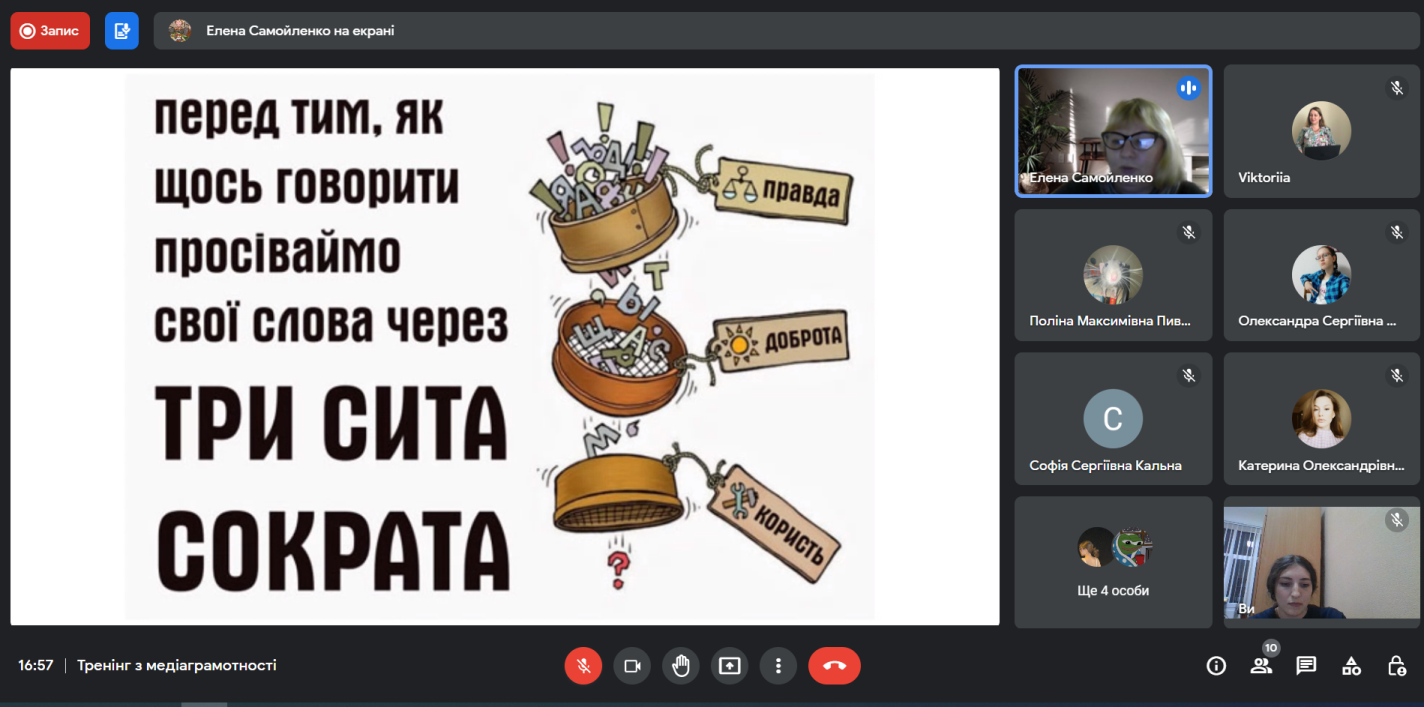Open the chat with everyone icon

[x=1306, y=666]
